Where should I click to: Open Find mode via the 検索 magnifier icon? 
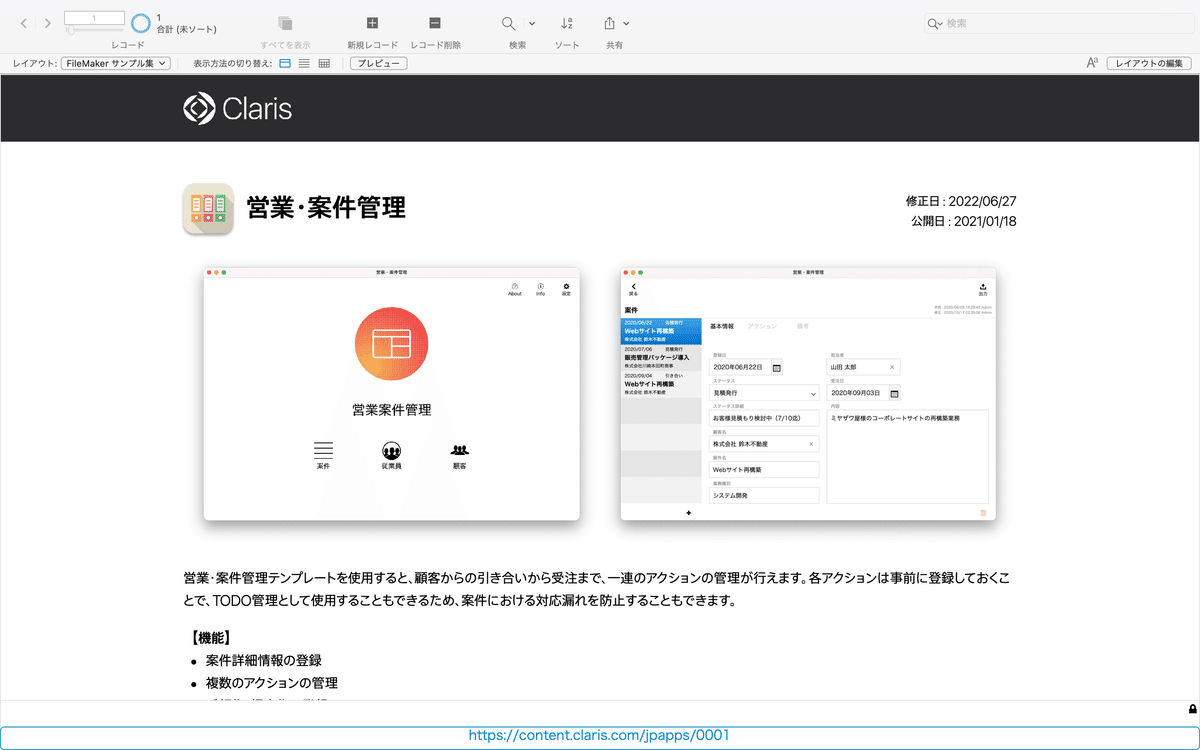click(x=508, y=22)
